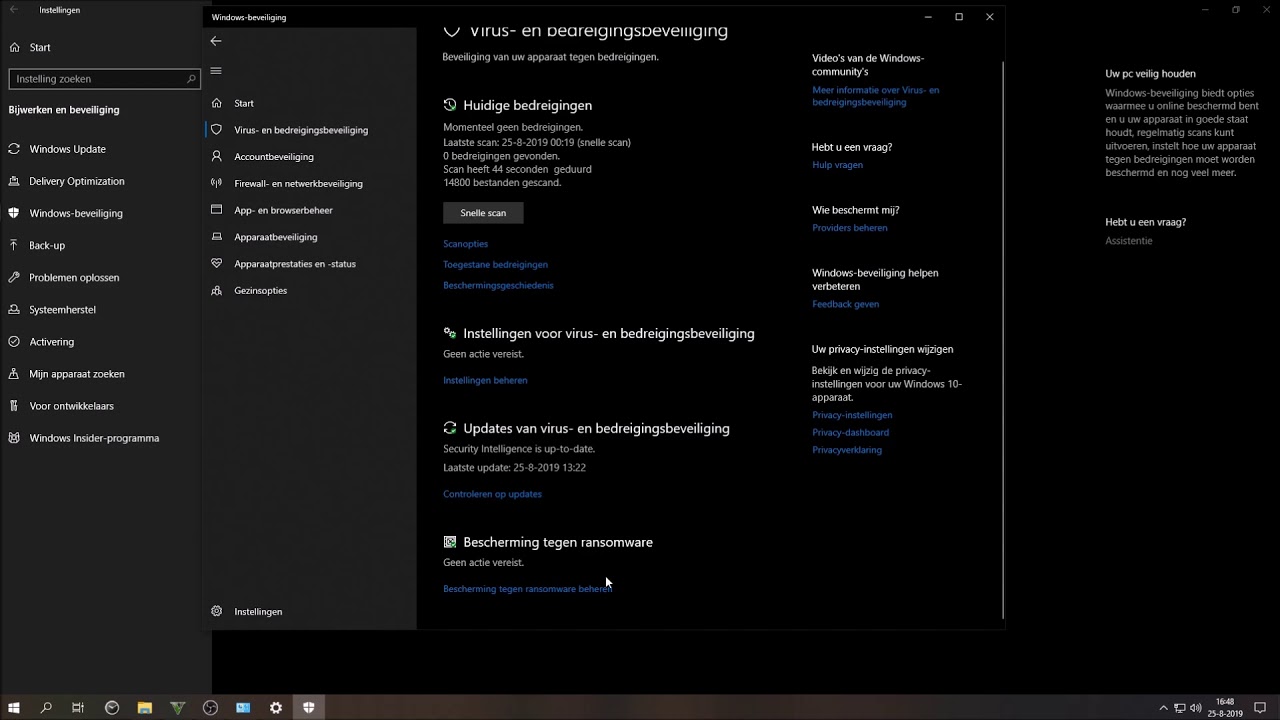Click the Windows Insider-programma icon
The width and height of the screenshot is (1280, 720).
(x=14, y=438)
